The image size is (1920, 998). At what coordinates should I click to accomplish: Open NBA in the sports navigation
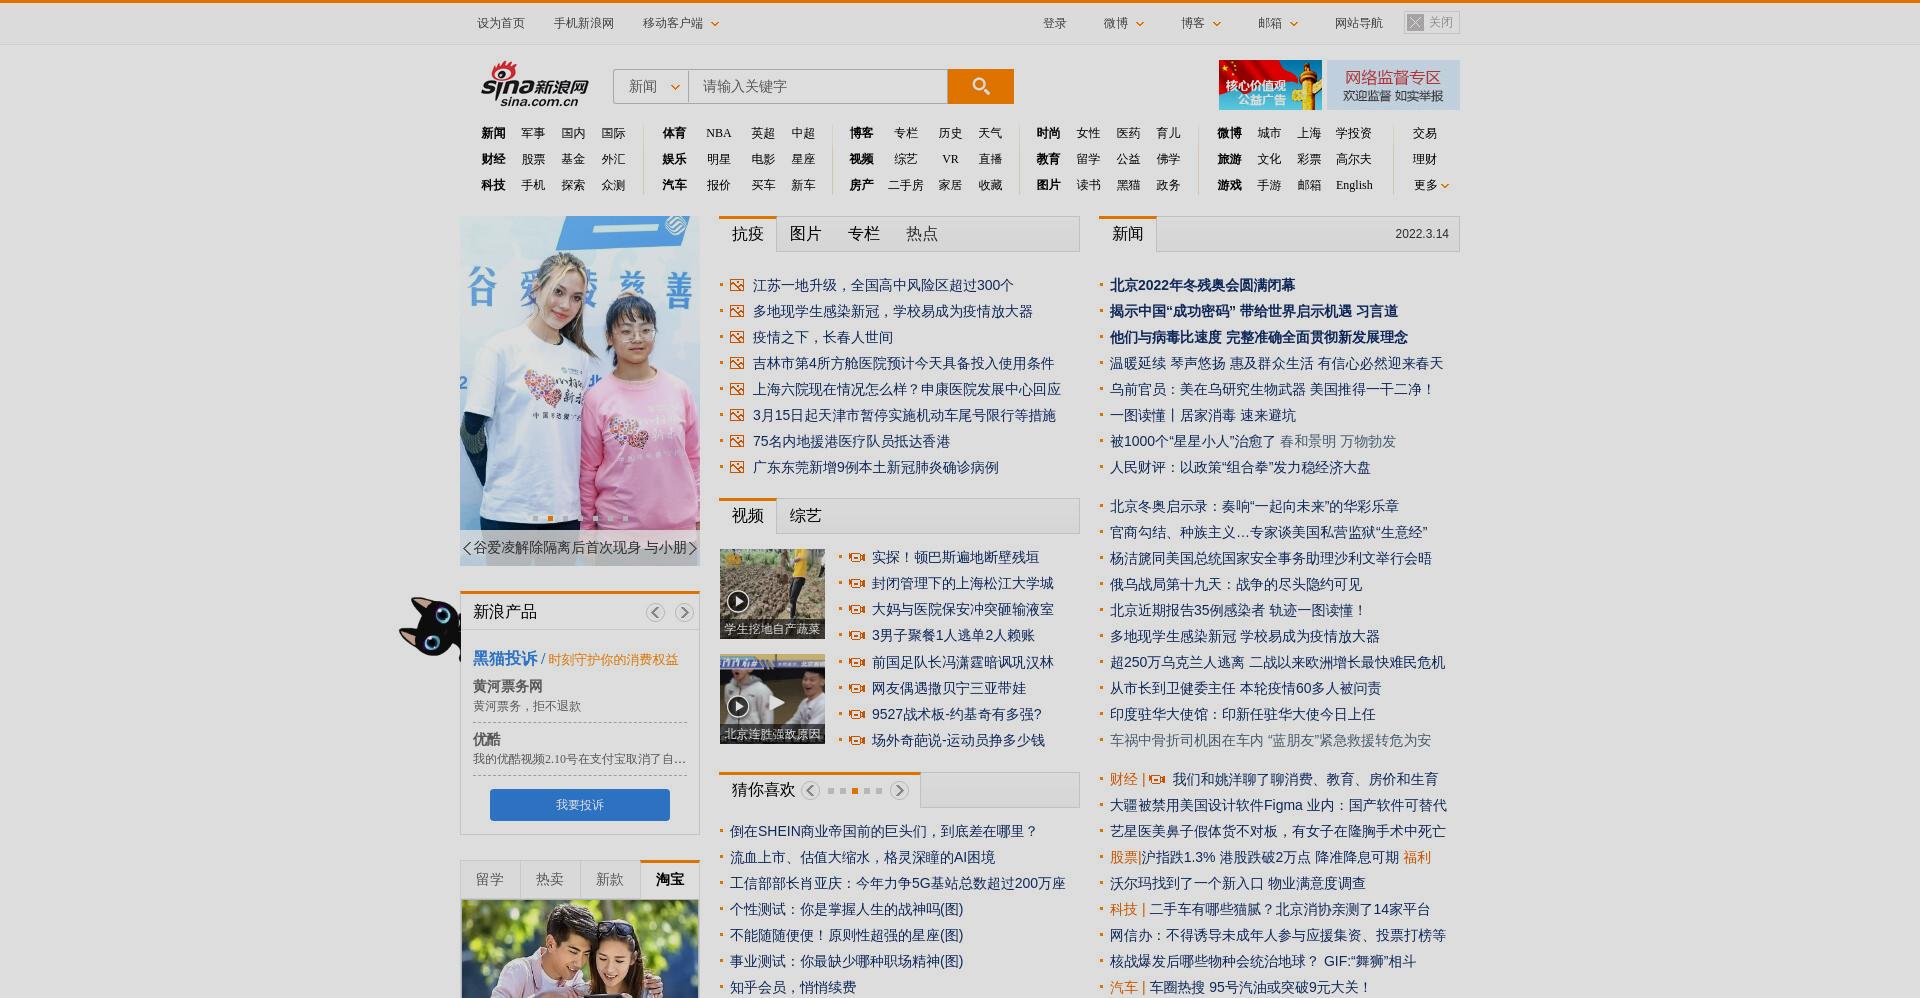point(719,133)
